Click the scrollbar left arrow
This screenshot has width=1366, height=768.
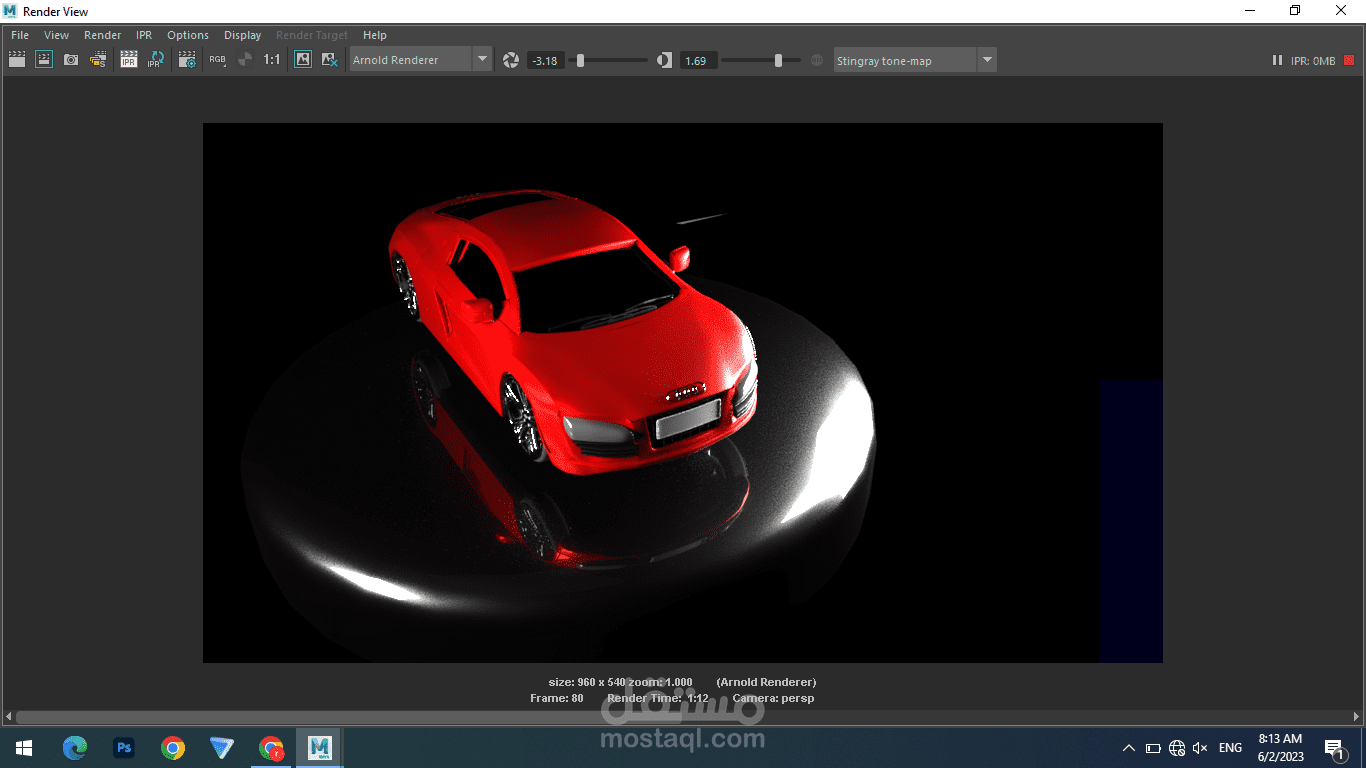tap(9, 717)
